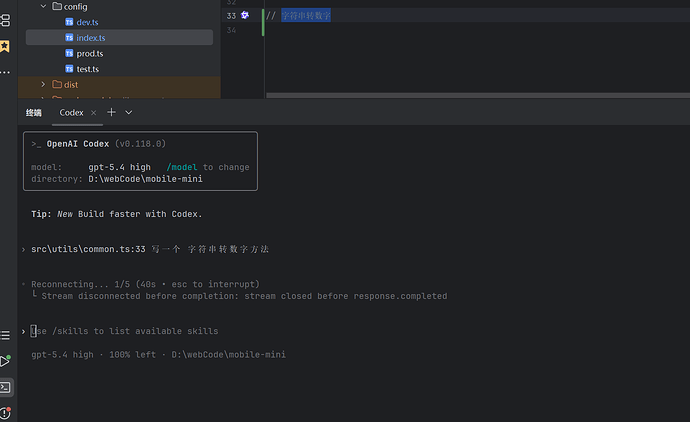Open the Services run icon in sidebar

(5, 361)
